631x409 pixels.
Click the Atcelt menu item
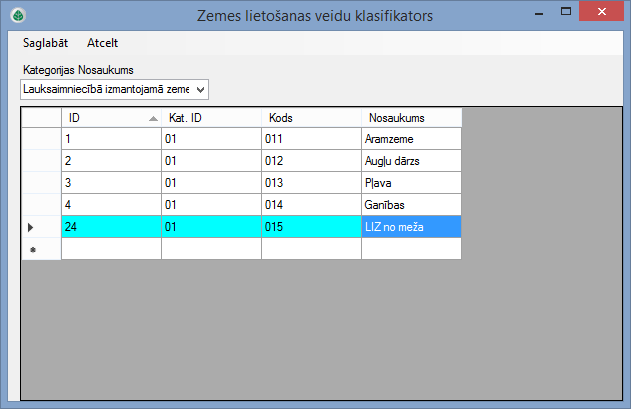click(103, 43)
